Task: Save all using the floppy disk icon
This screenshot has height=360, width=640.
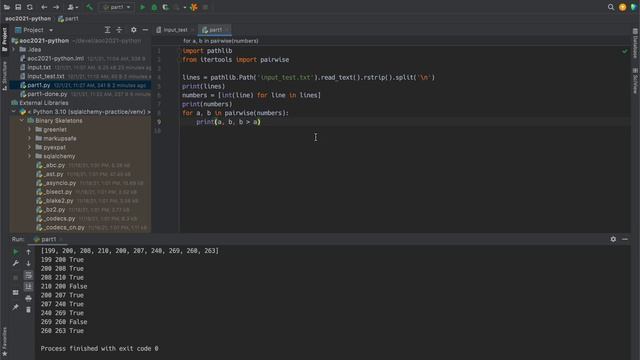Action: pos(18,7)
